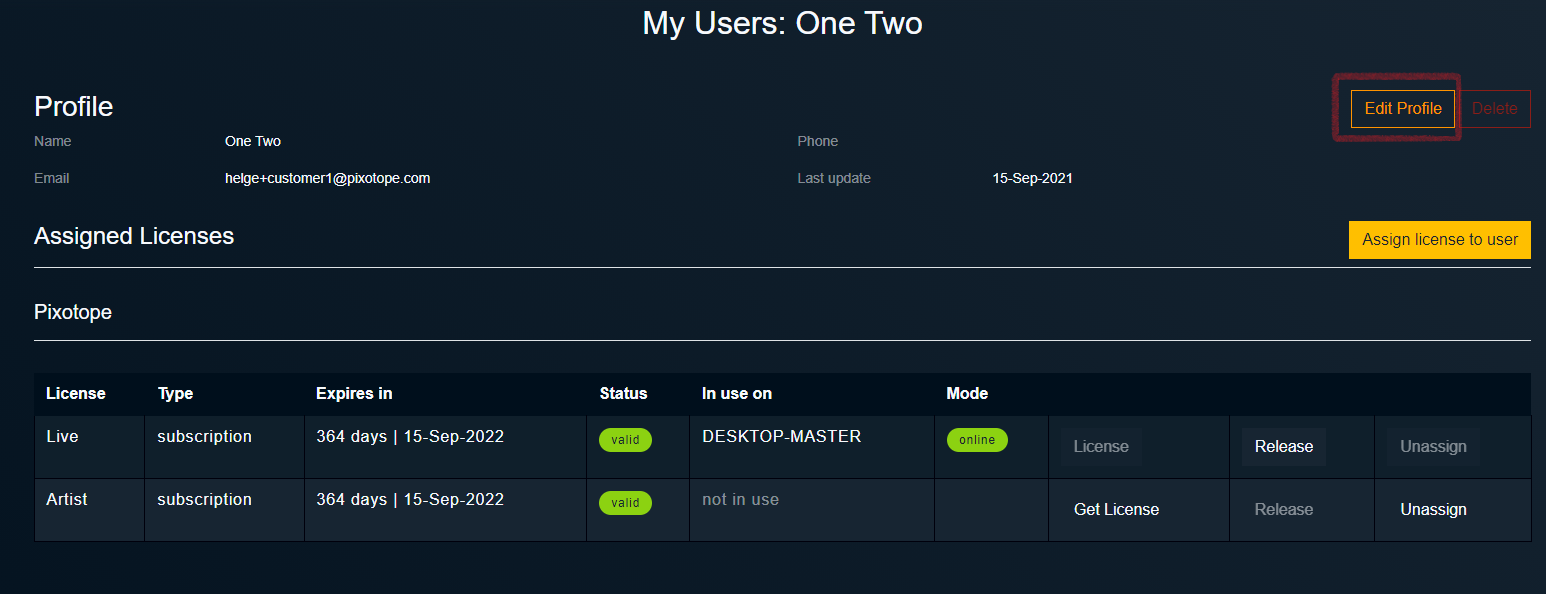Click the valid status badge for Artist
This screenshot has width=1546, height=594.
(x=625, y=503)
